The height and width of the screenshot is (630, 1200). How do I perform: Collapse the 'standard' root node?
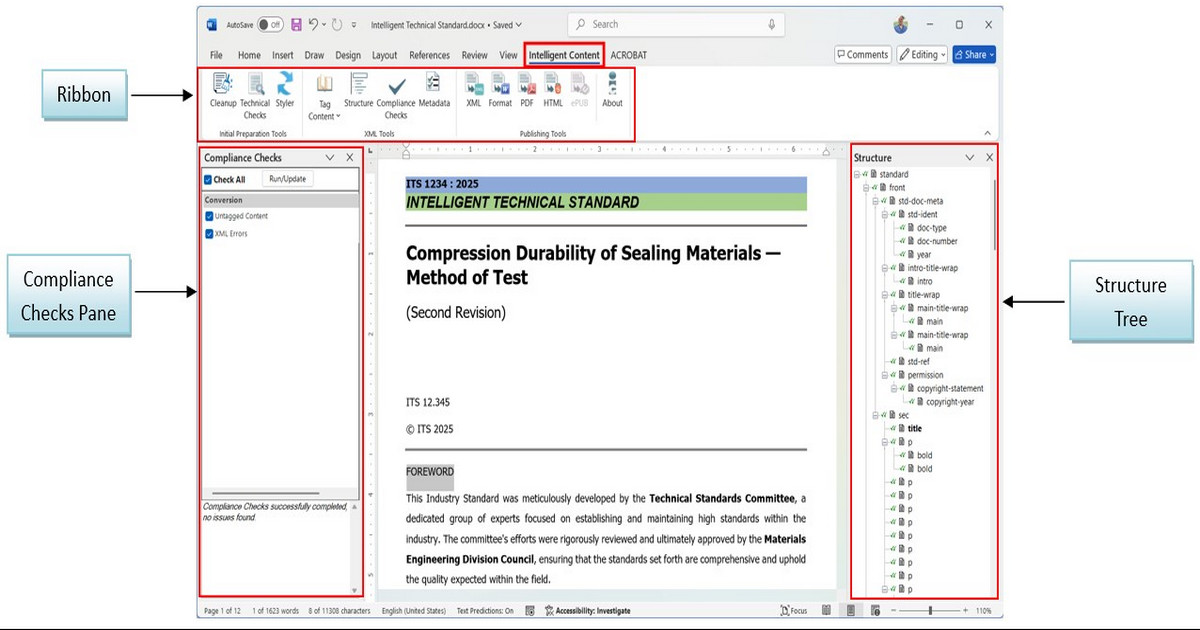pos(857,174)
